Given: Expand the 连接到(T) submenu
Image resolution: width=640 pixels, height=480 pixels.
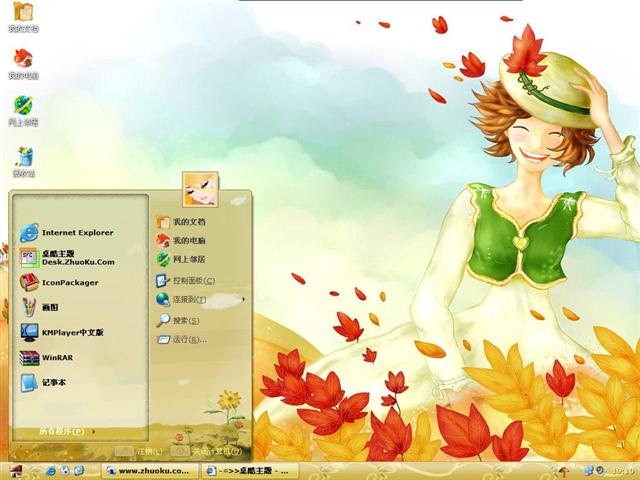Looking at the screenshot, I should pyautogui.click(x=201, y=300).
